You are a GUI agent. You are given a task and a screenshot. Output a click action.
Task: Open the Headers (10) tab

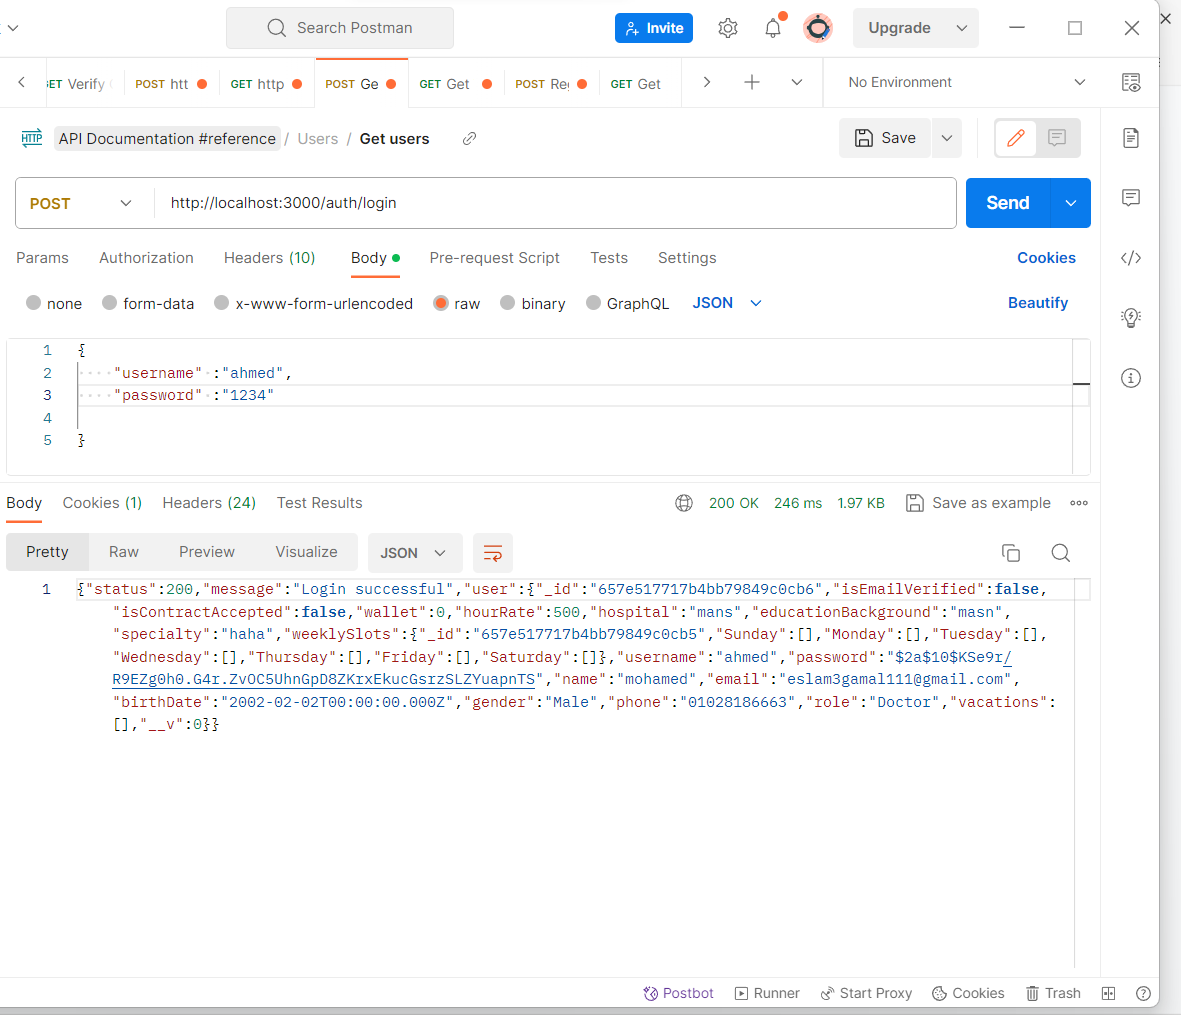pos(270,258)
